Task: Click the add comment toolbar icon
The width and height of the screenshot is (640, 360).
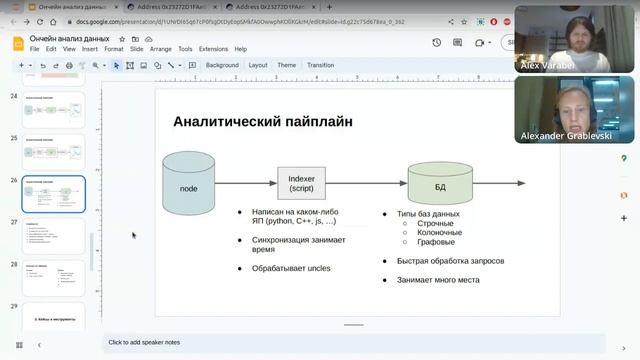Action: click(x=192, y=66)
